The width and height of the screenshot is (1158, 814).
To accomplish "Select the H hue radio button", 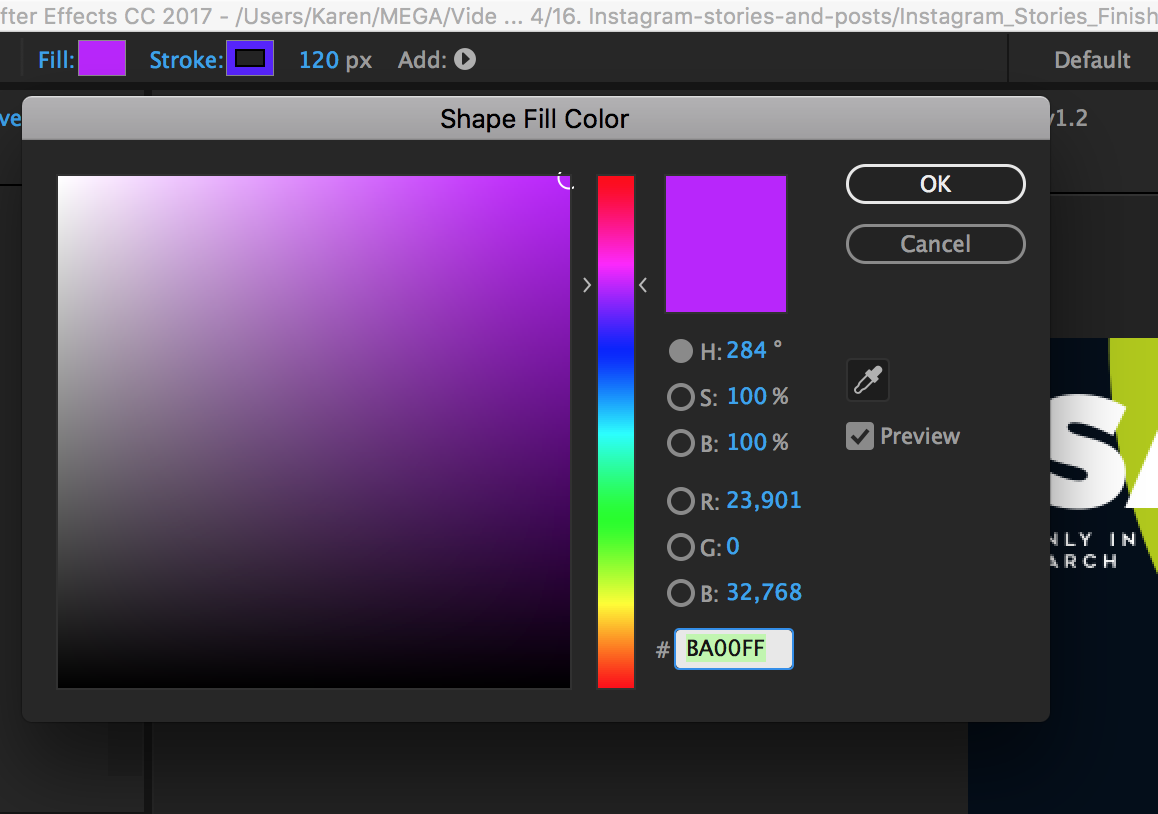I will (x=680, y=351).
